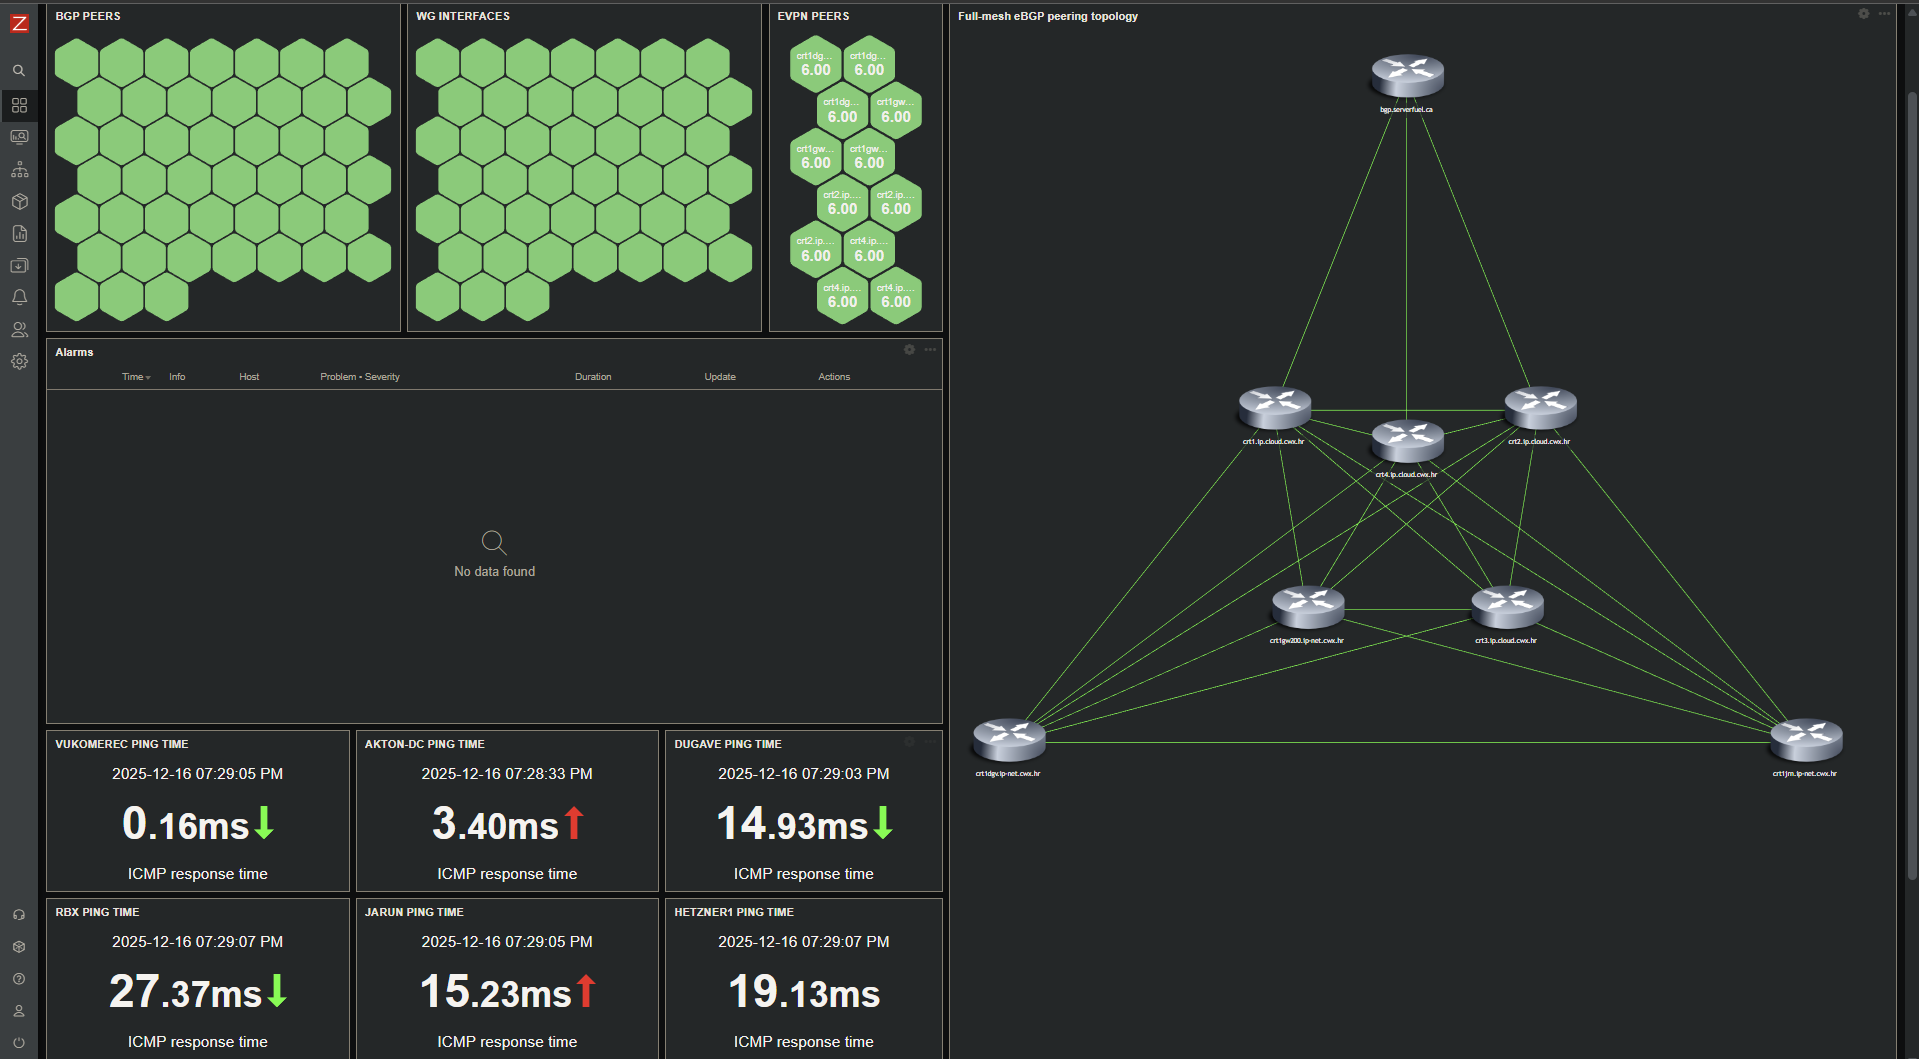
Task: Open user settings profile icon
Action: 19,1011
